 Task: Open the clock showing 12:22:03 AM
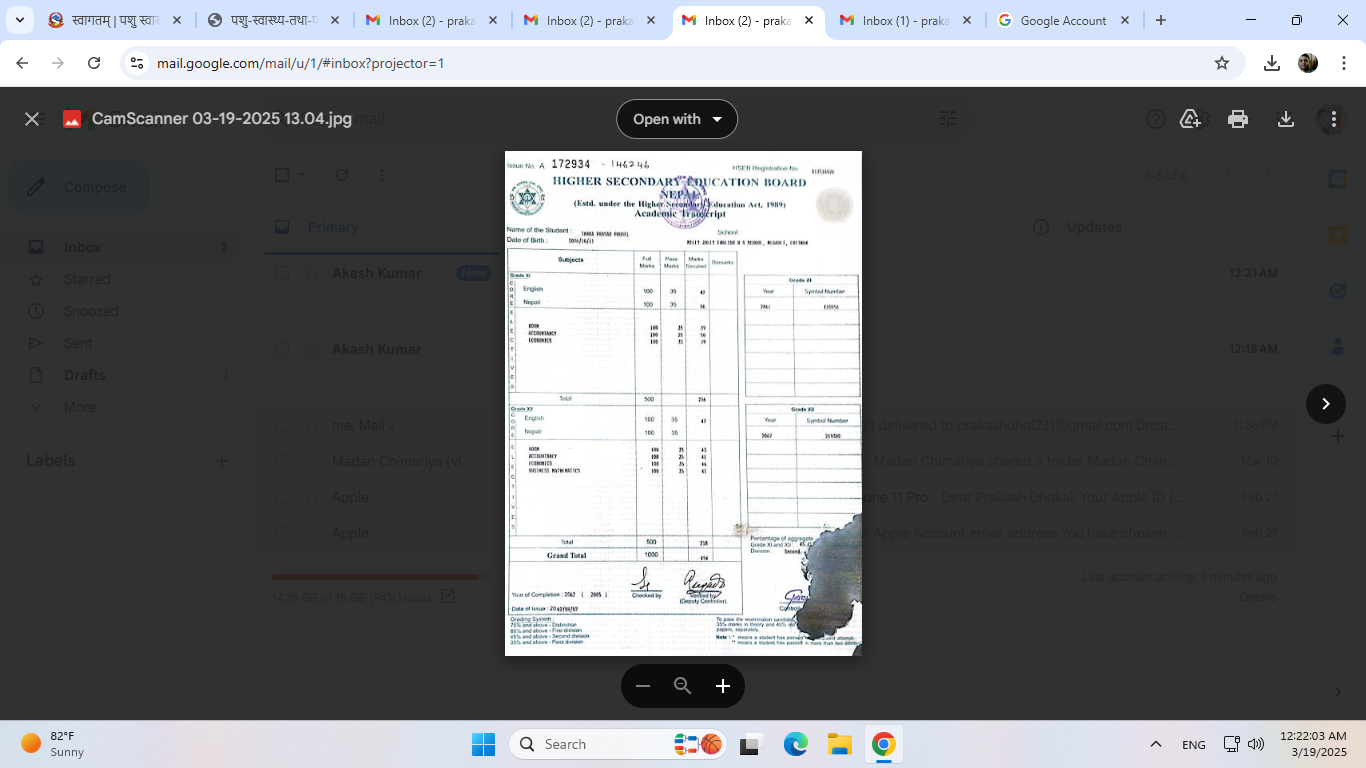point(1313,744)
